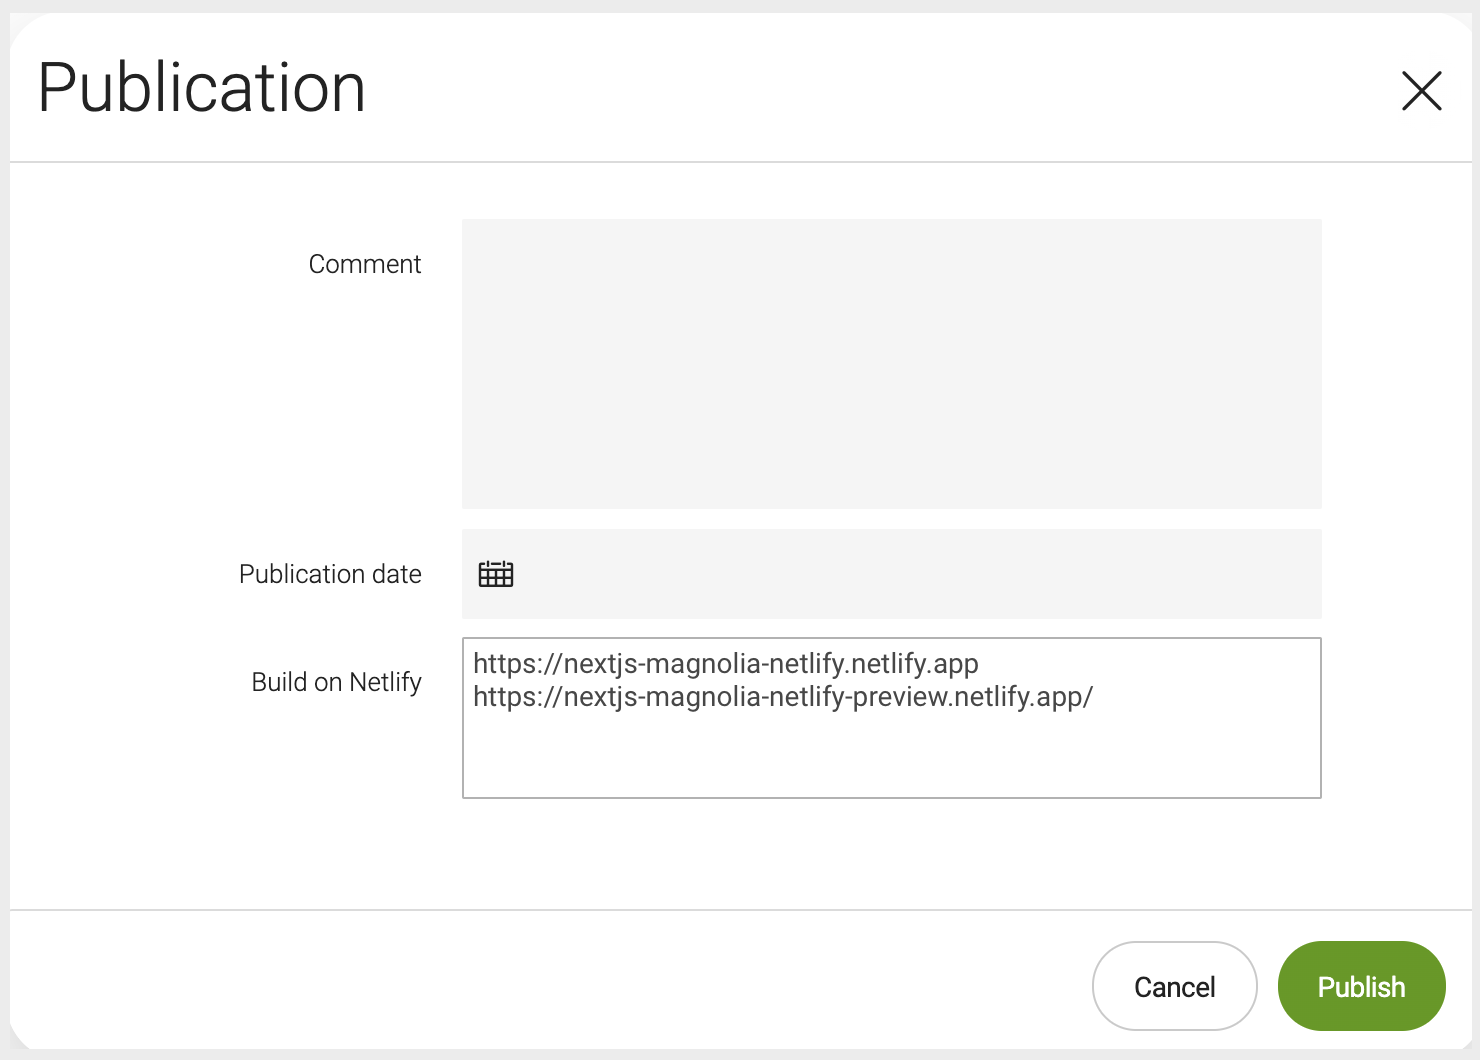Click the Publication date label
This screenshot has width=1480, height=1060.
pos(330,574)
